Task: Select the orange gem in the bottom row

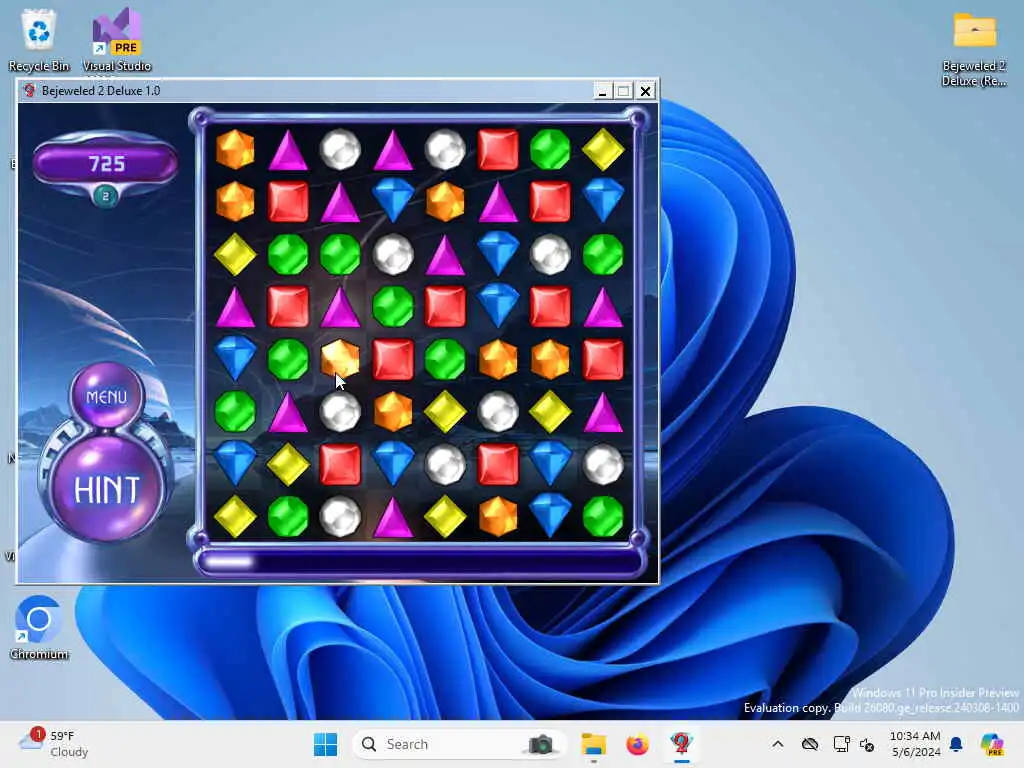Action: [498, 516]
